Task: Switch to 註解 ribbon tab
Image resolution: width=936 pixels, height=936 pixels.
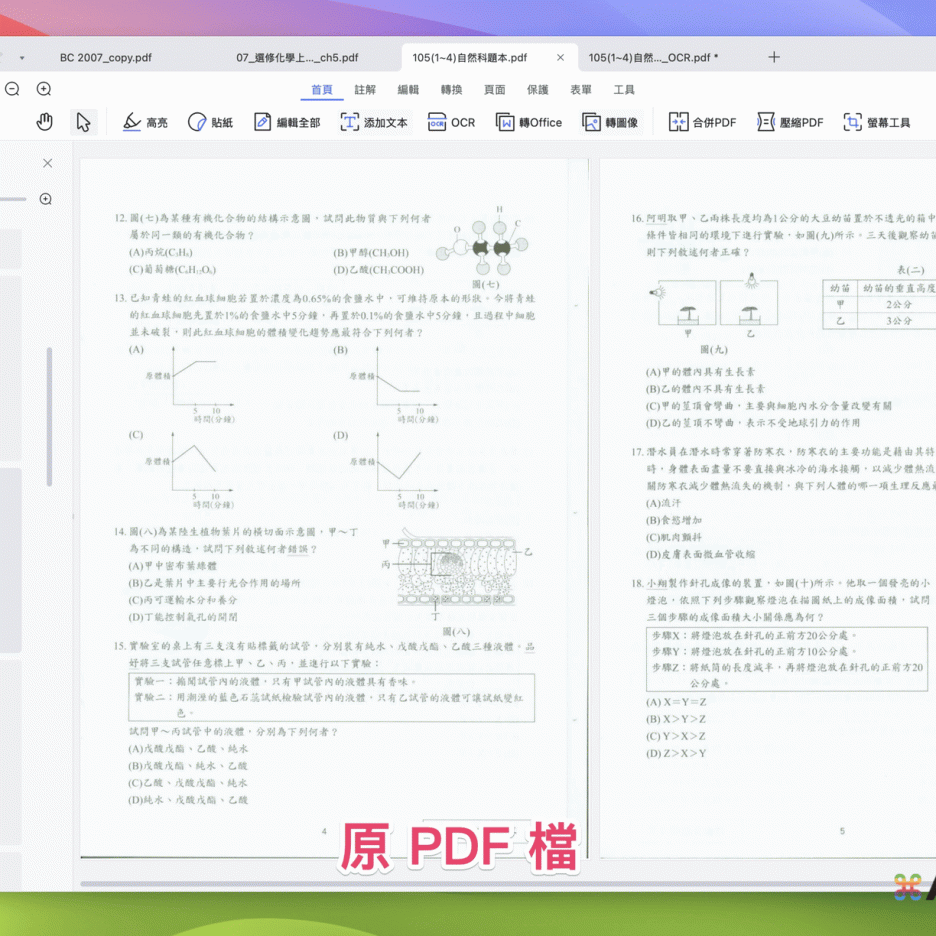Action: coord(365,90)
